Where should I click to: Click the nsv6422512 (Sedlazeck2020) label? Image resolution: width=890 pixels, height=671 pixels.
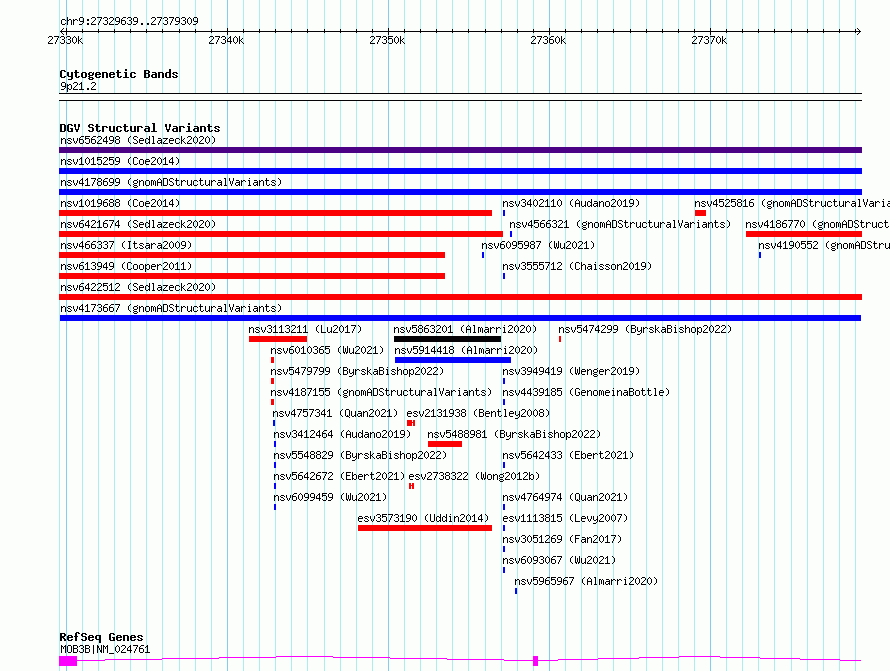tap(138, 287)
